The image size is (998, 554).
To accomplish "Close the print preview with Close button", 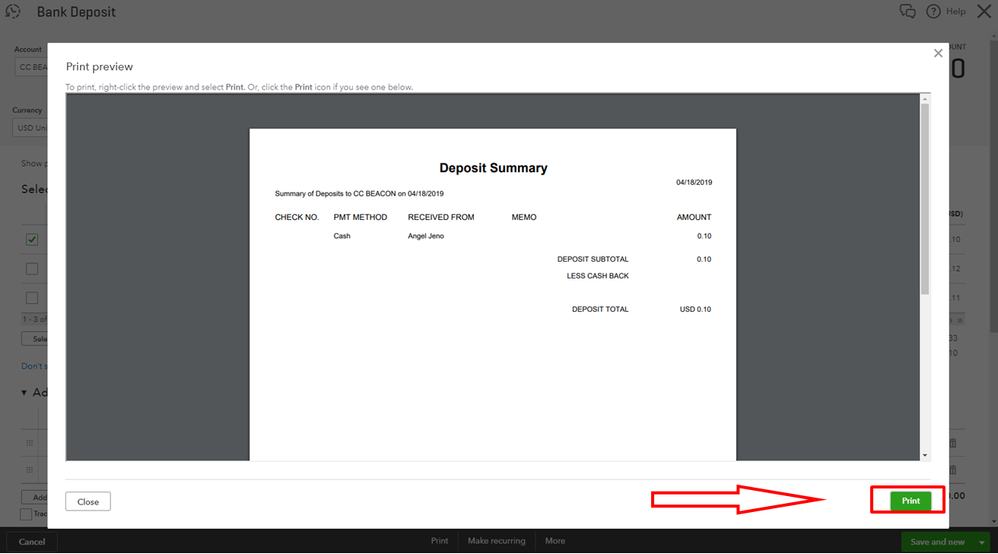I will [x=88, y=501].
